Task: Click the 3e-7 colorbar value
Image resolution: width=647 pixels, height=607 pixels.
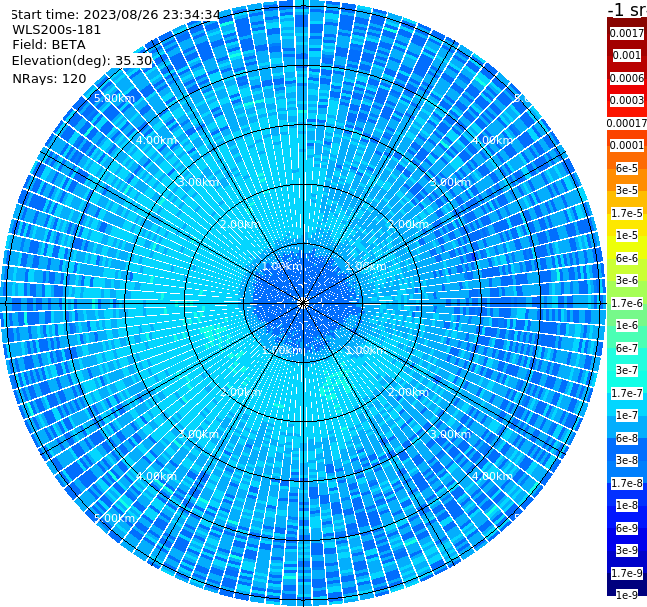Action: pos(627,370)
